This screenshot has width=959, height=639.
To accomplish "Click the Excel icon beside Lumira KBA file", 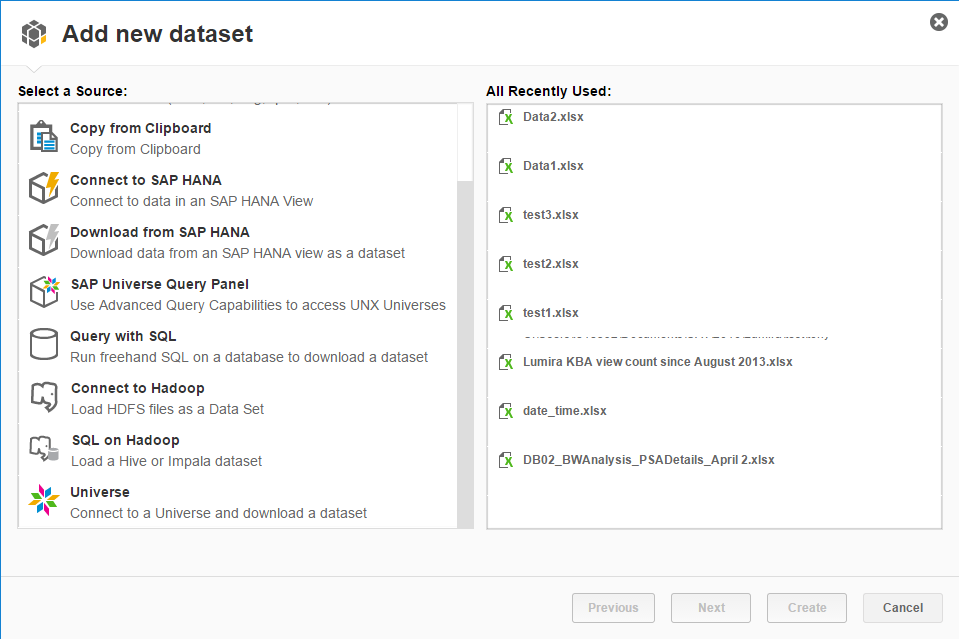I will [506, 362].
